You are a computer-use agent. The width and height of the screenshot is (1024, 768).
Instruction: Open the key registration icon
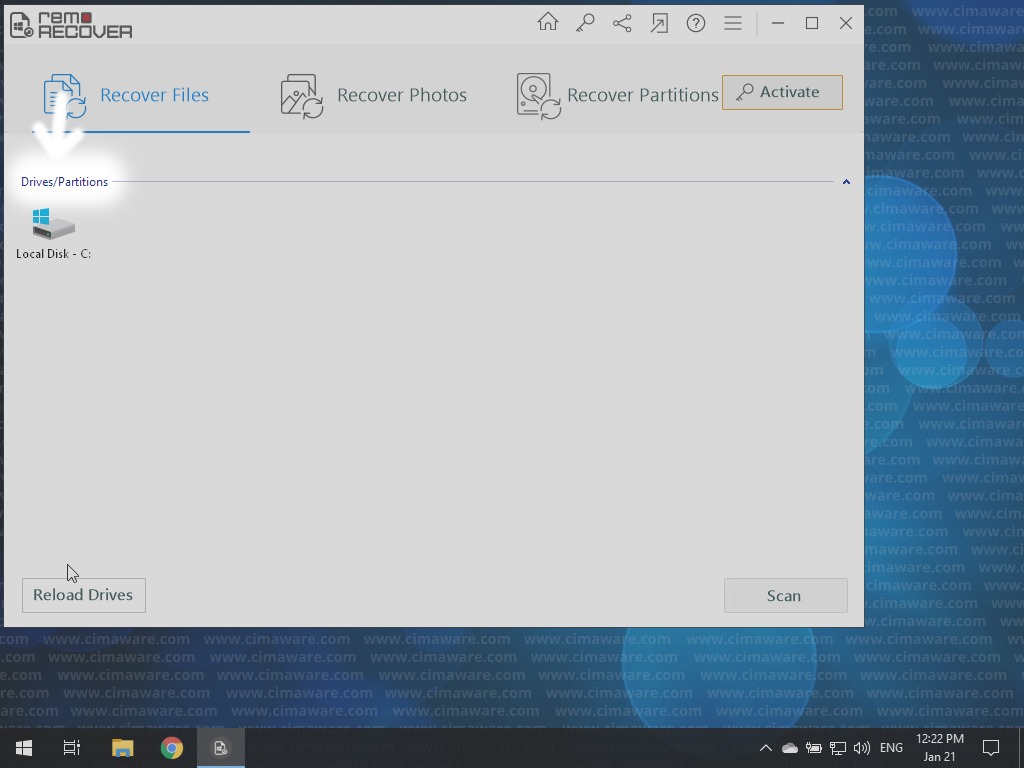[585, 23]
